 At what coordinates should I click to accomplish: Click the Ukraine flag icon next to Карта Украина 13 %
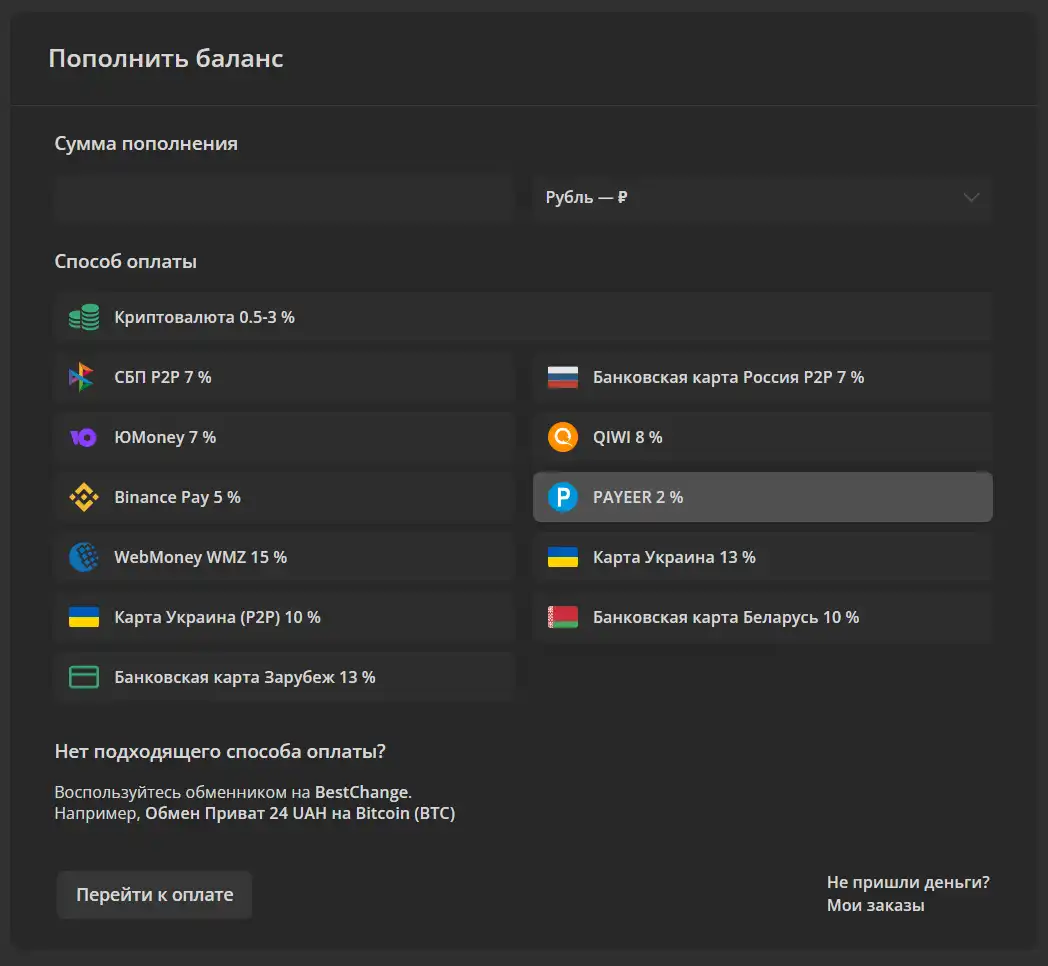563,557
